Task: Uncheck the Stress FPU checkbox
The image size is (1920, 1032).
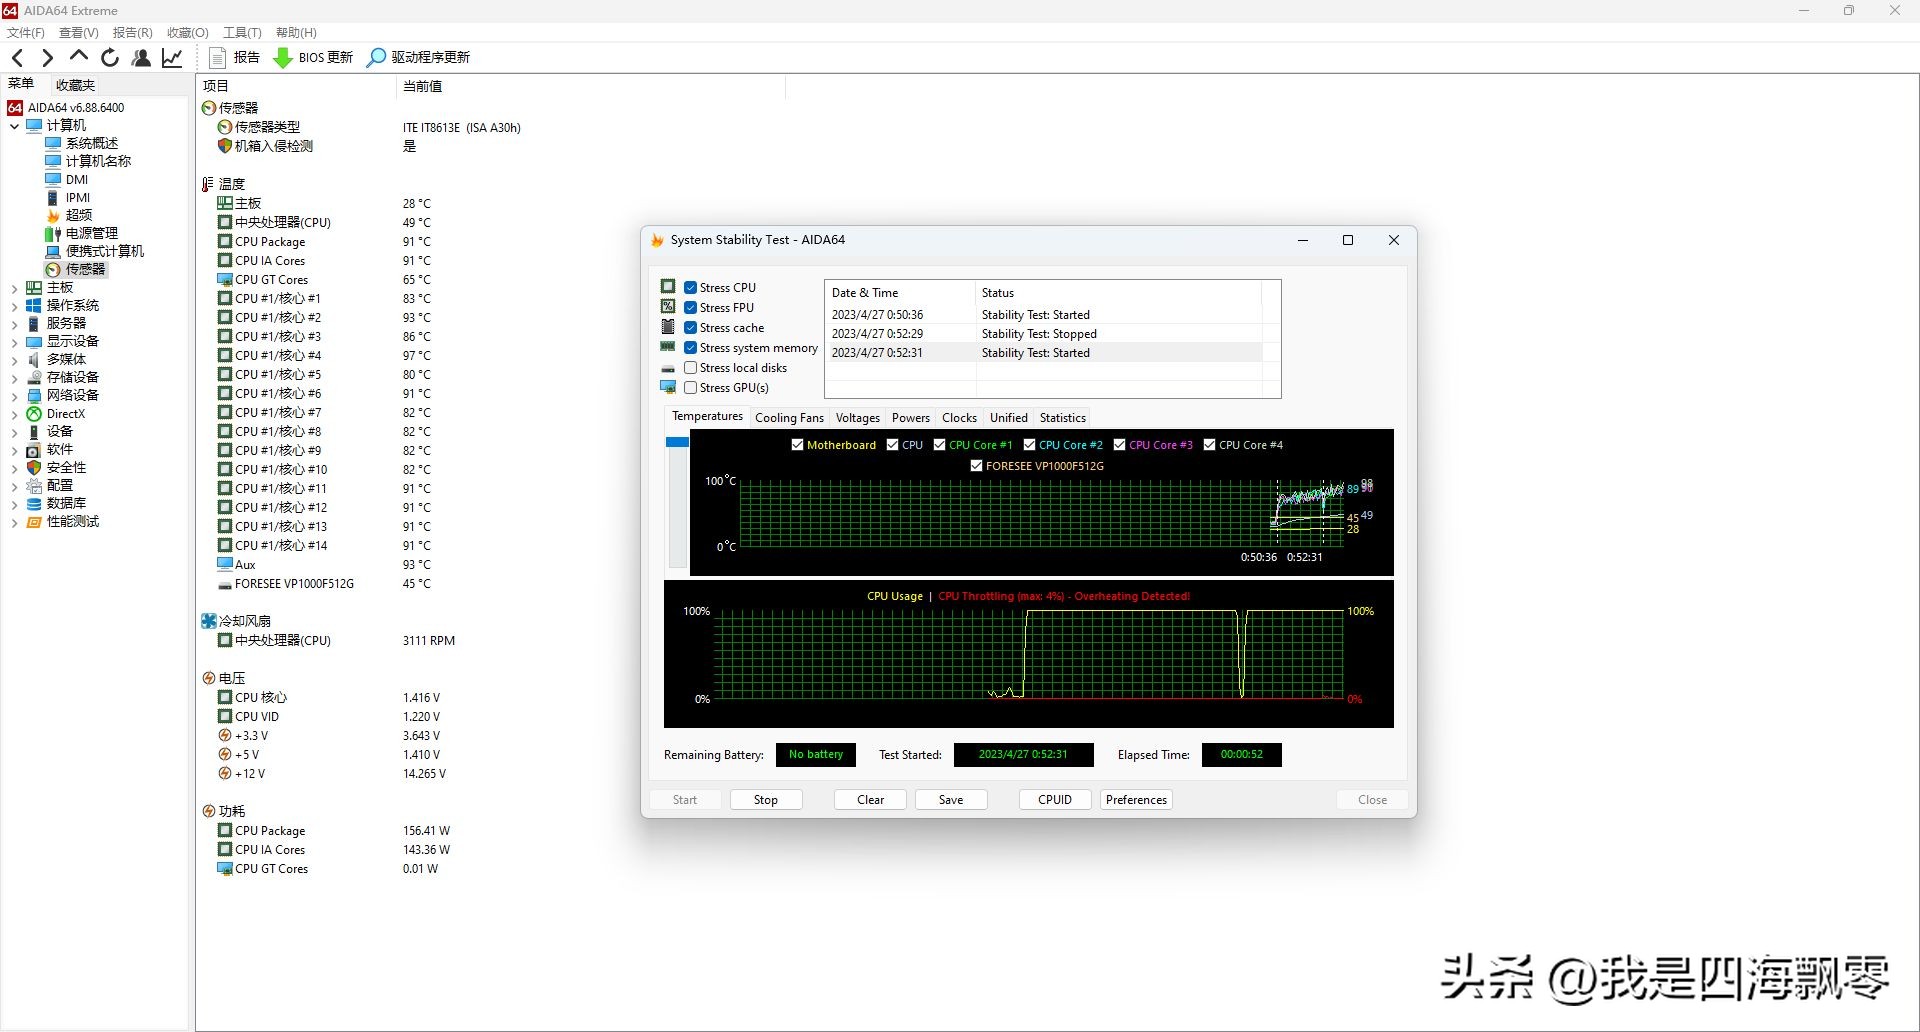Action: point(691,308)
